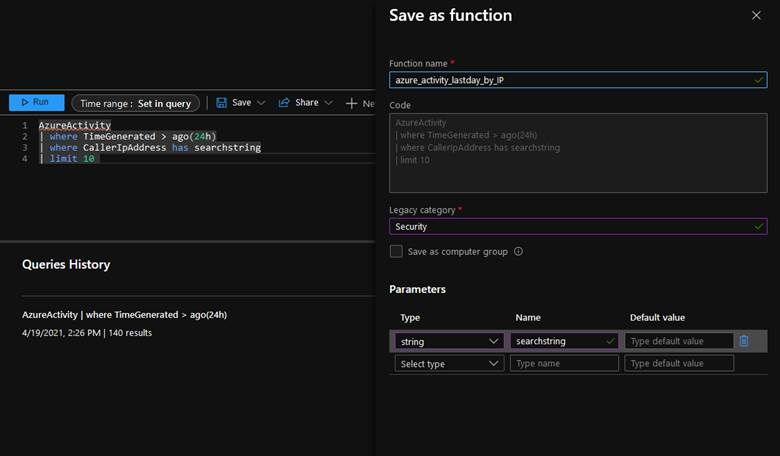Click query line 1 AzureActivity
The width and height of the screenshot is (780, 456).
75,125
